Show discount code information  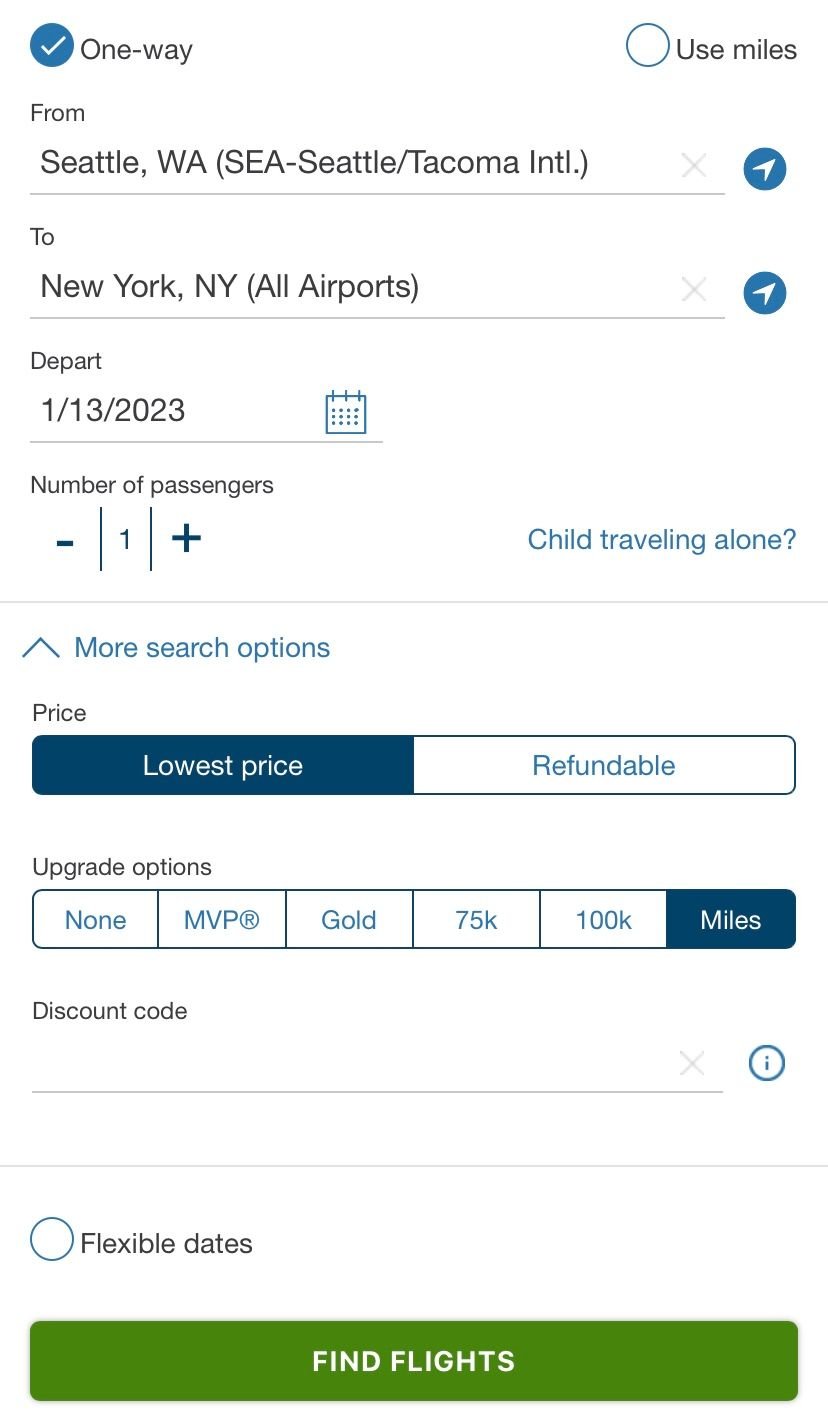tap(767, 1064)
